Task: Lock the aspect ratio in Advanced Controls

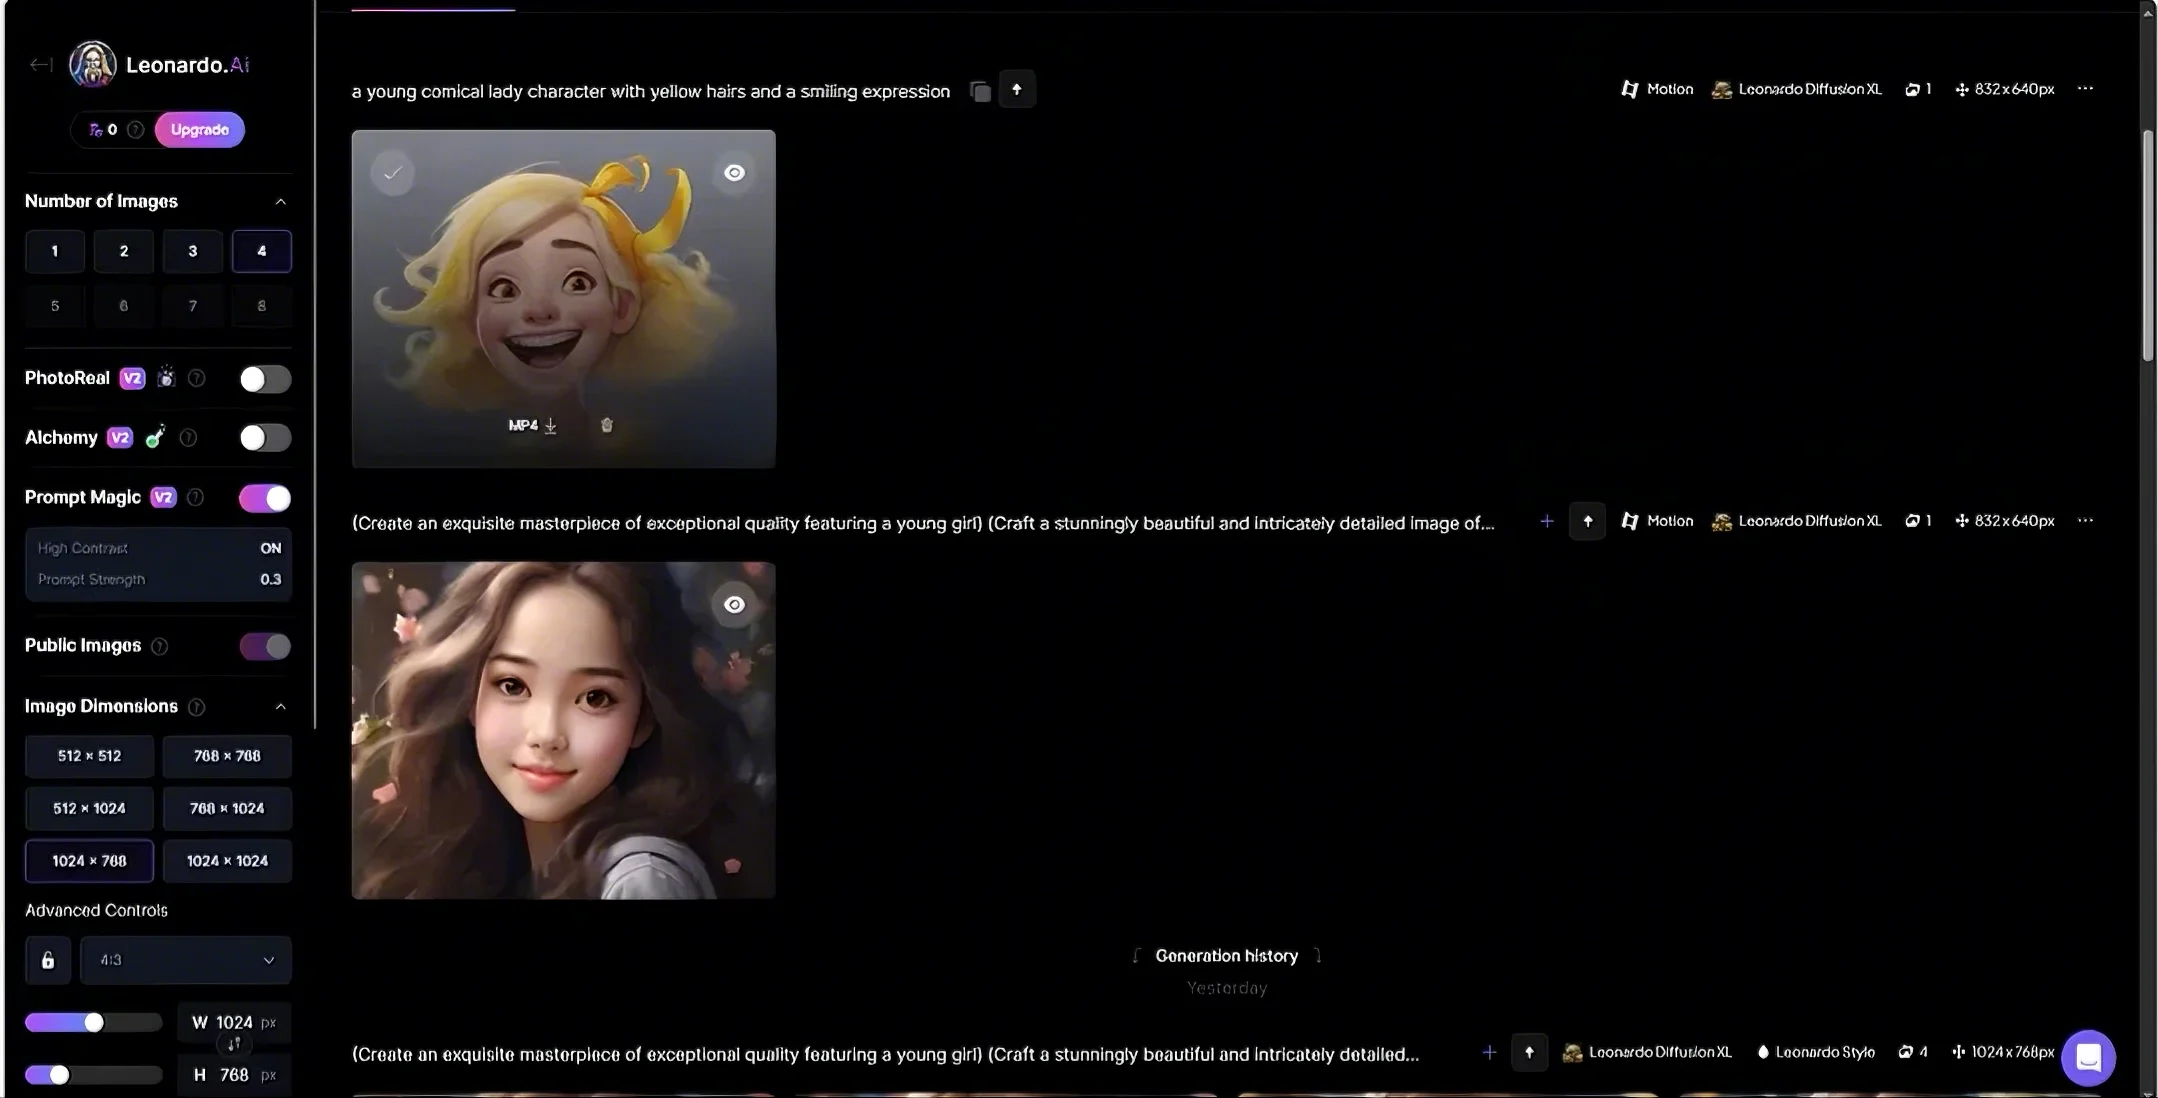Action: 47,960
